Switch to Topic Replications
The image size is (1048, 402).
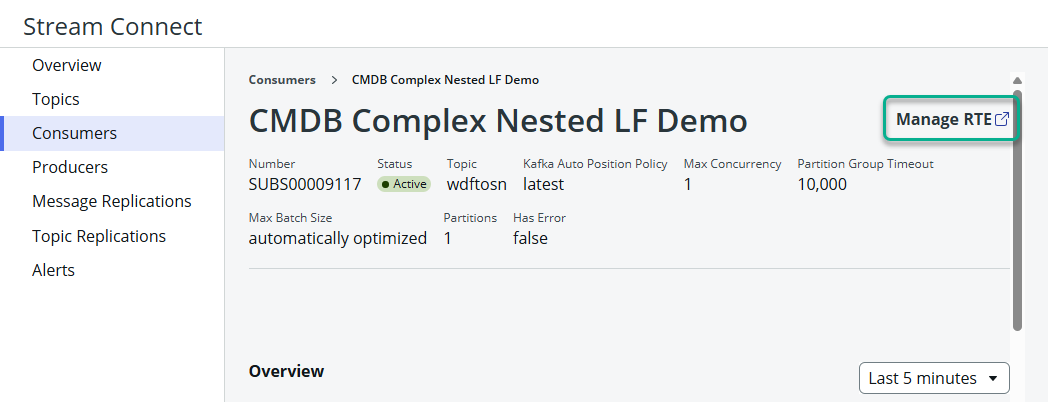click(99, 236)
